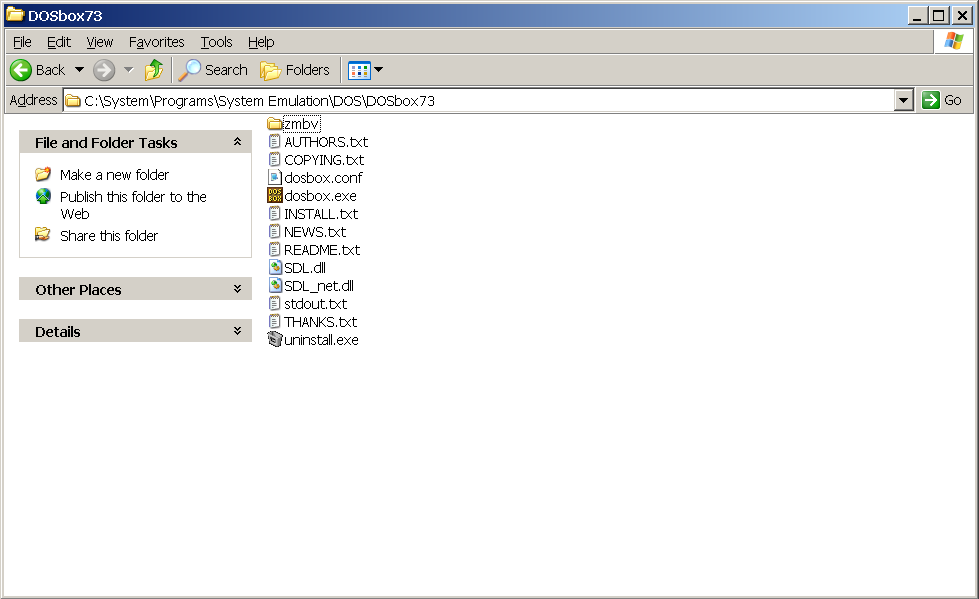Open the Edit menu
Image resolution: width=979 pixels, height=599 pixels.
[59, 42]
